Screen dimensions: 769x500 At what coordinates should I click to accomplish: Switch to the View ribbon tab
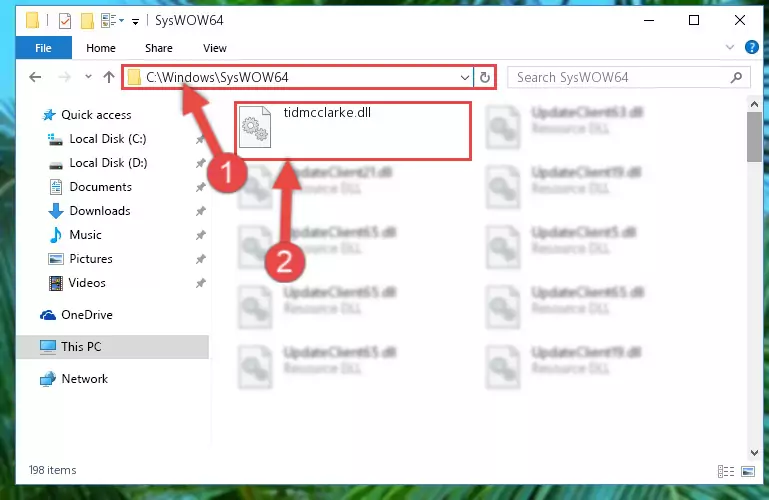[x=215, y=48]
